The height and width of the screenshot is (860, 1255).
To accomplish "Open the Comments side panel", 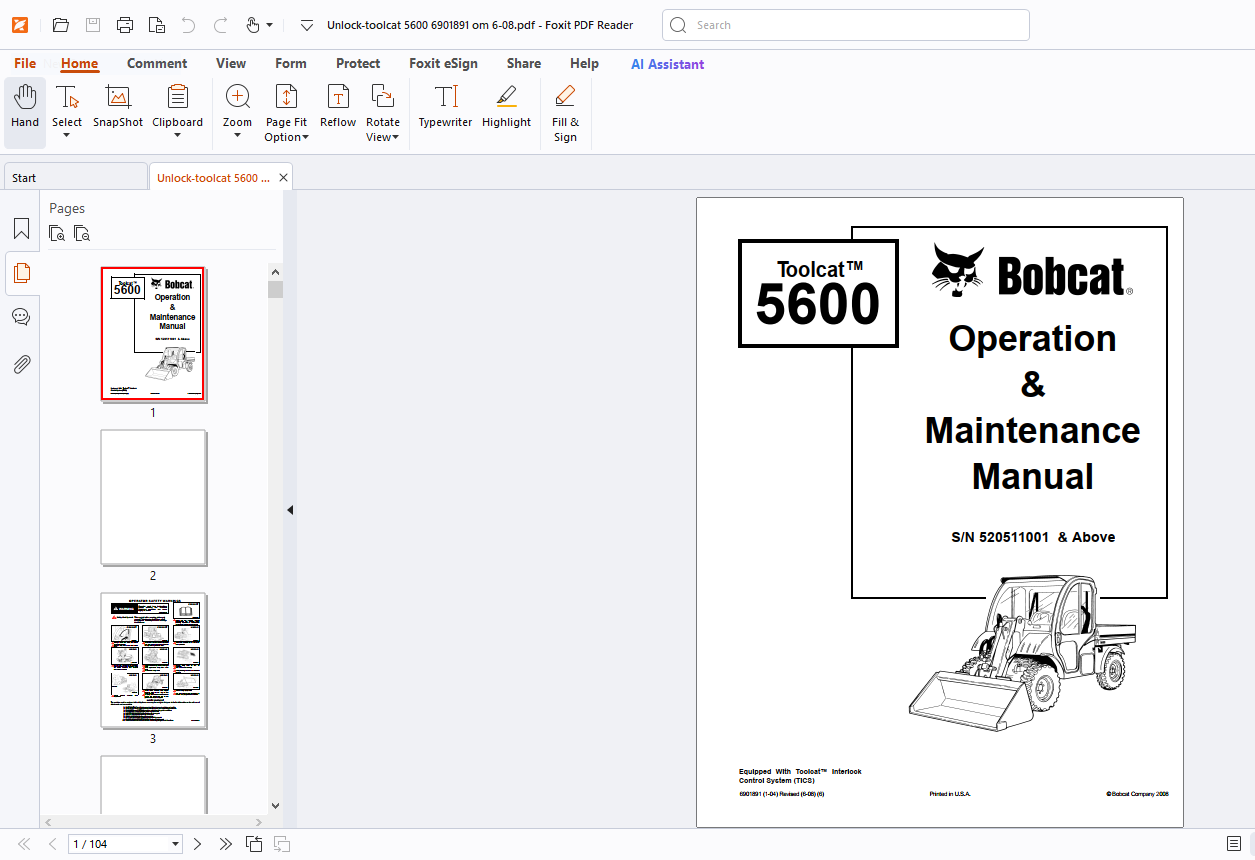I will click(x=21, y=317).
